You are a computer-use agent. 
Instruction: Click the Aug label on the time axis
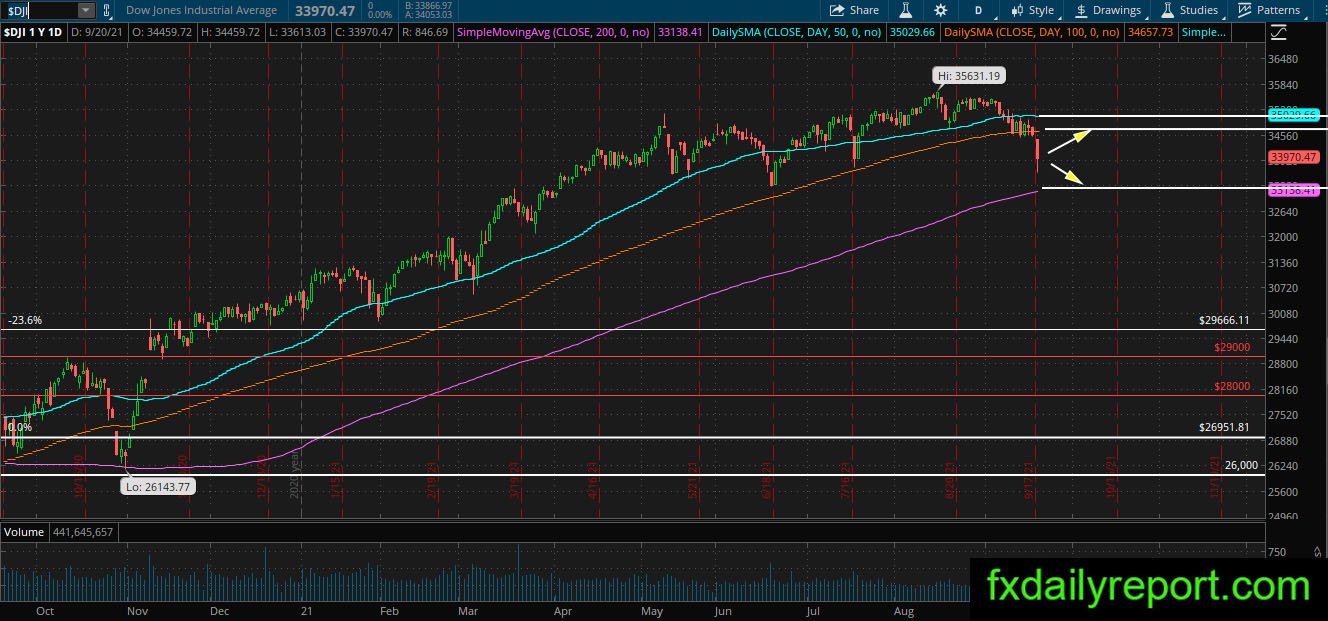(903, 609)
